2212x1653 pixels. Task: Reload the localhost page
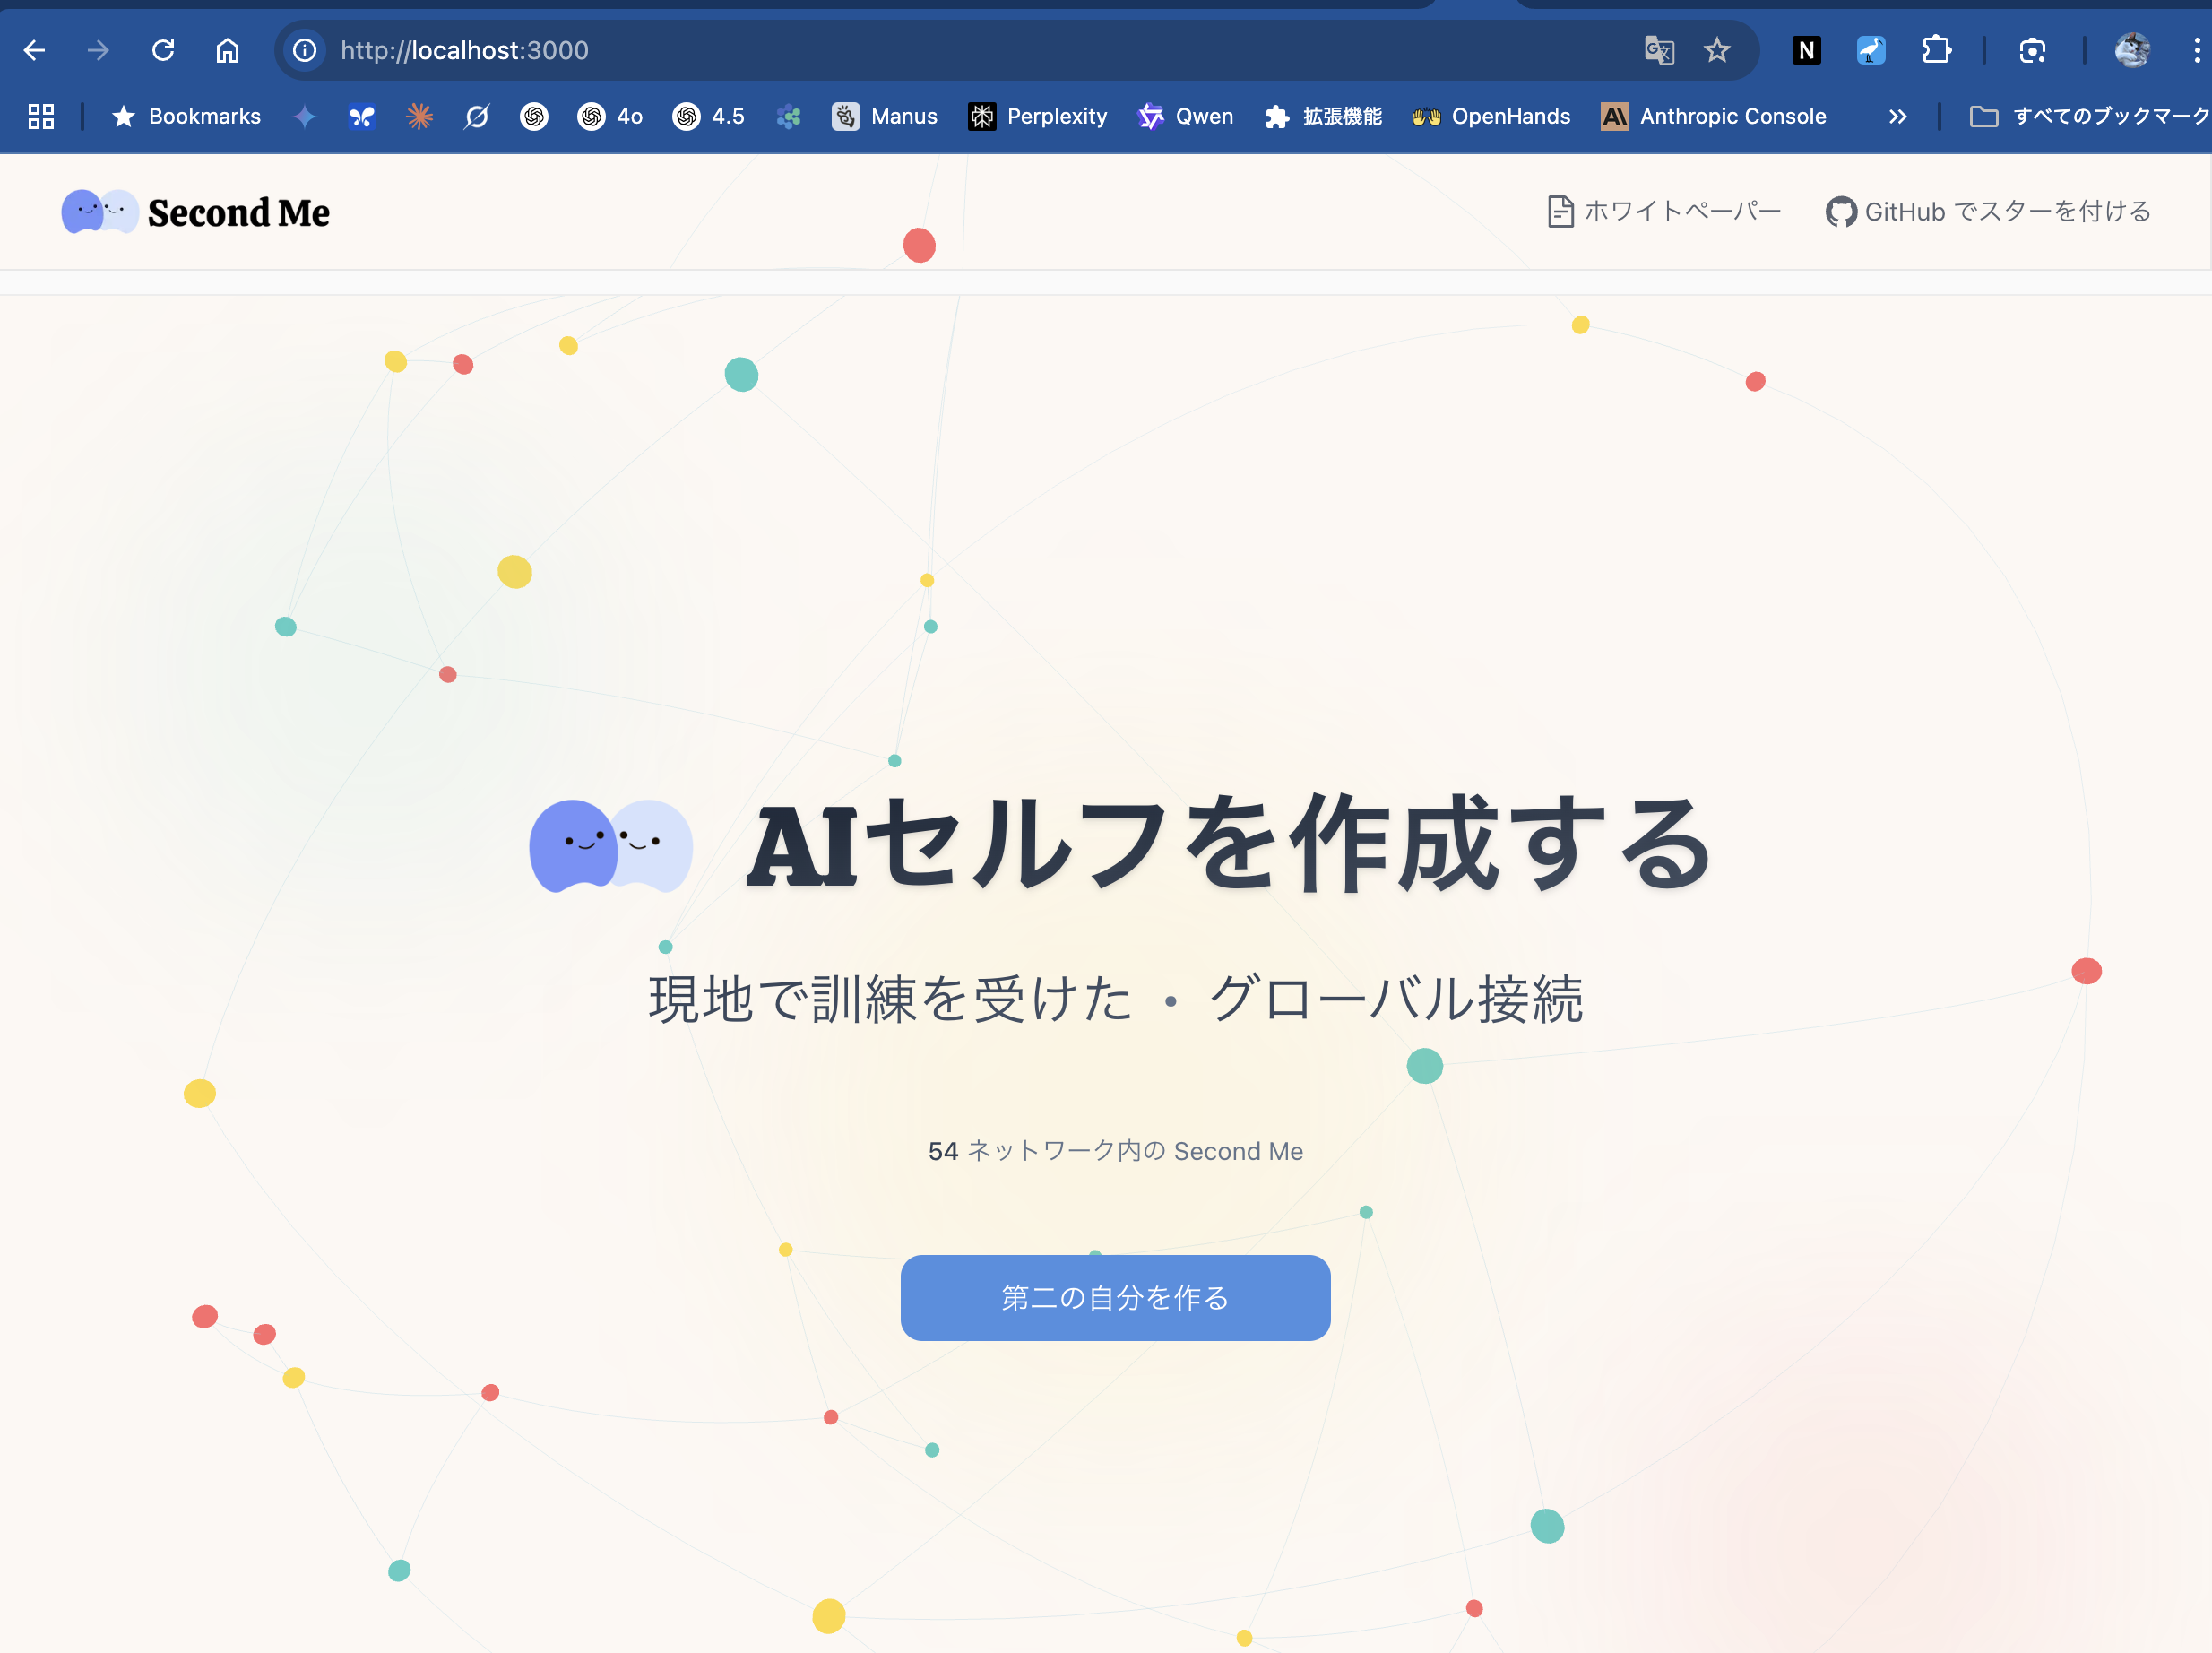point(163,50)
